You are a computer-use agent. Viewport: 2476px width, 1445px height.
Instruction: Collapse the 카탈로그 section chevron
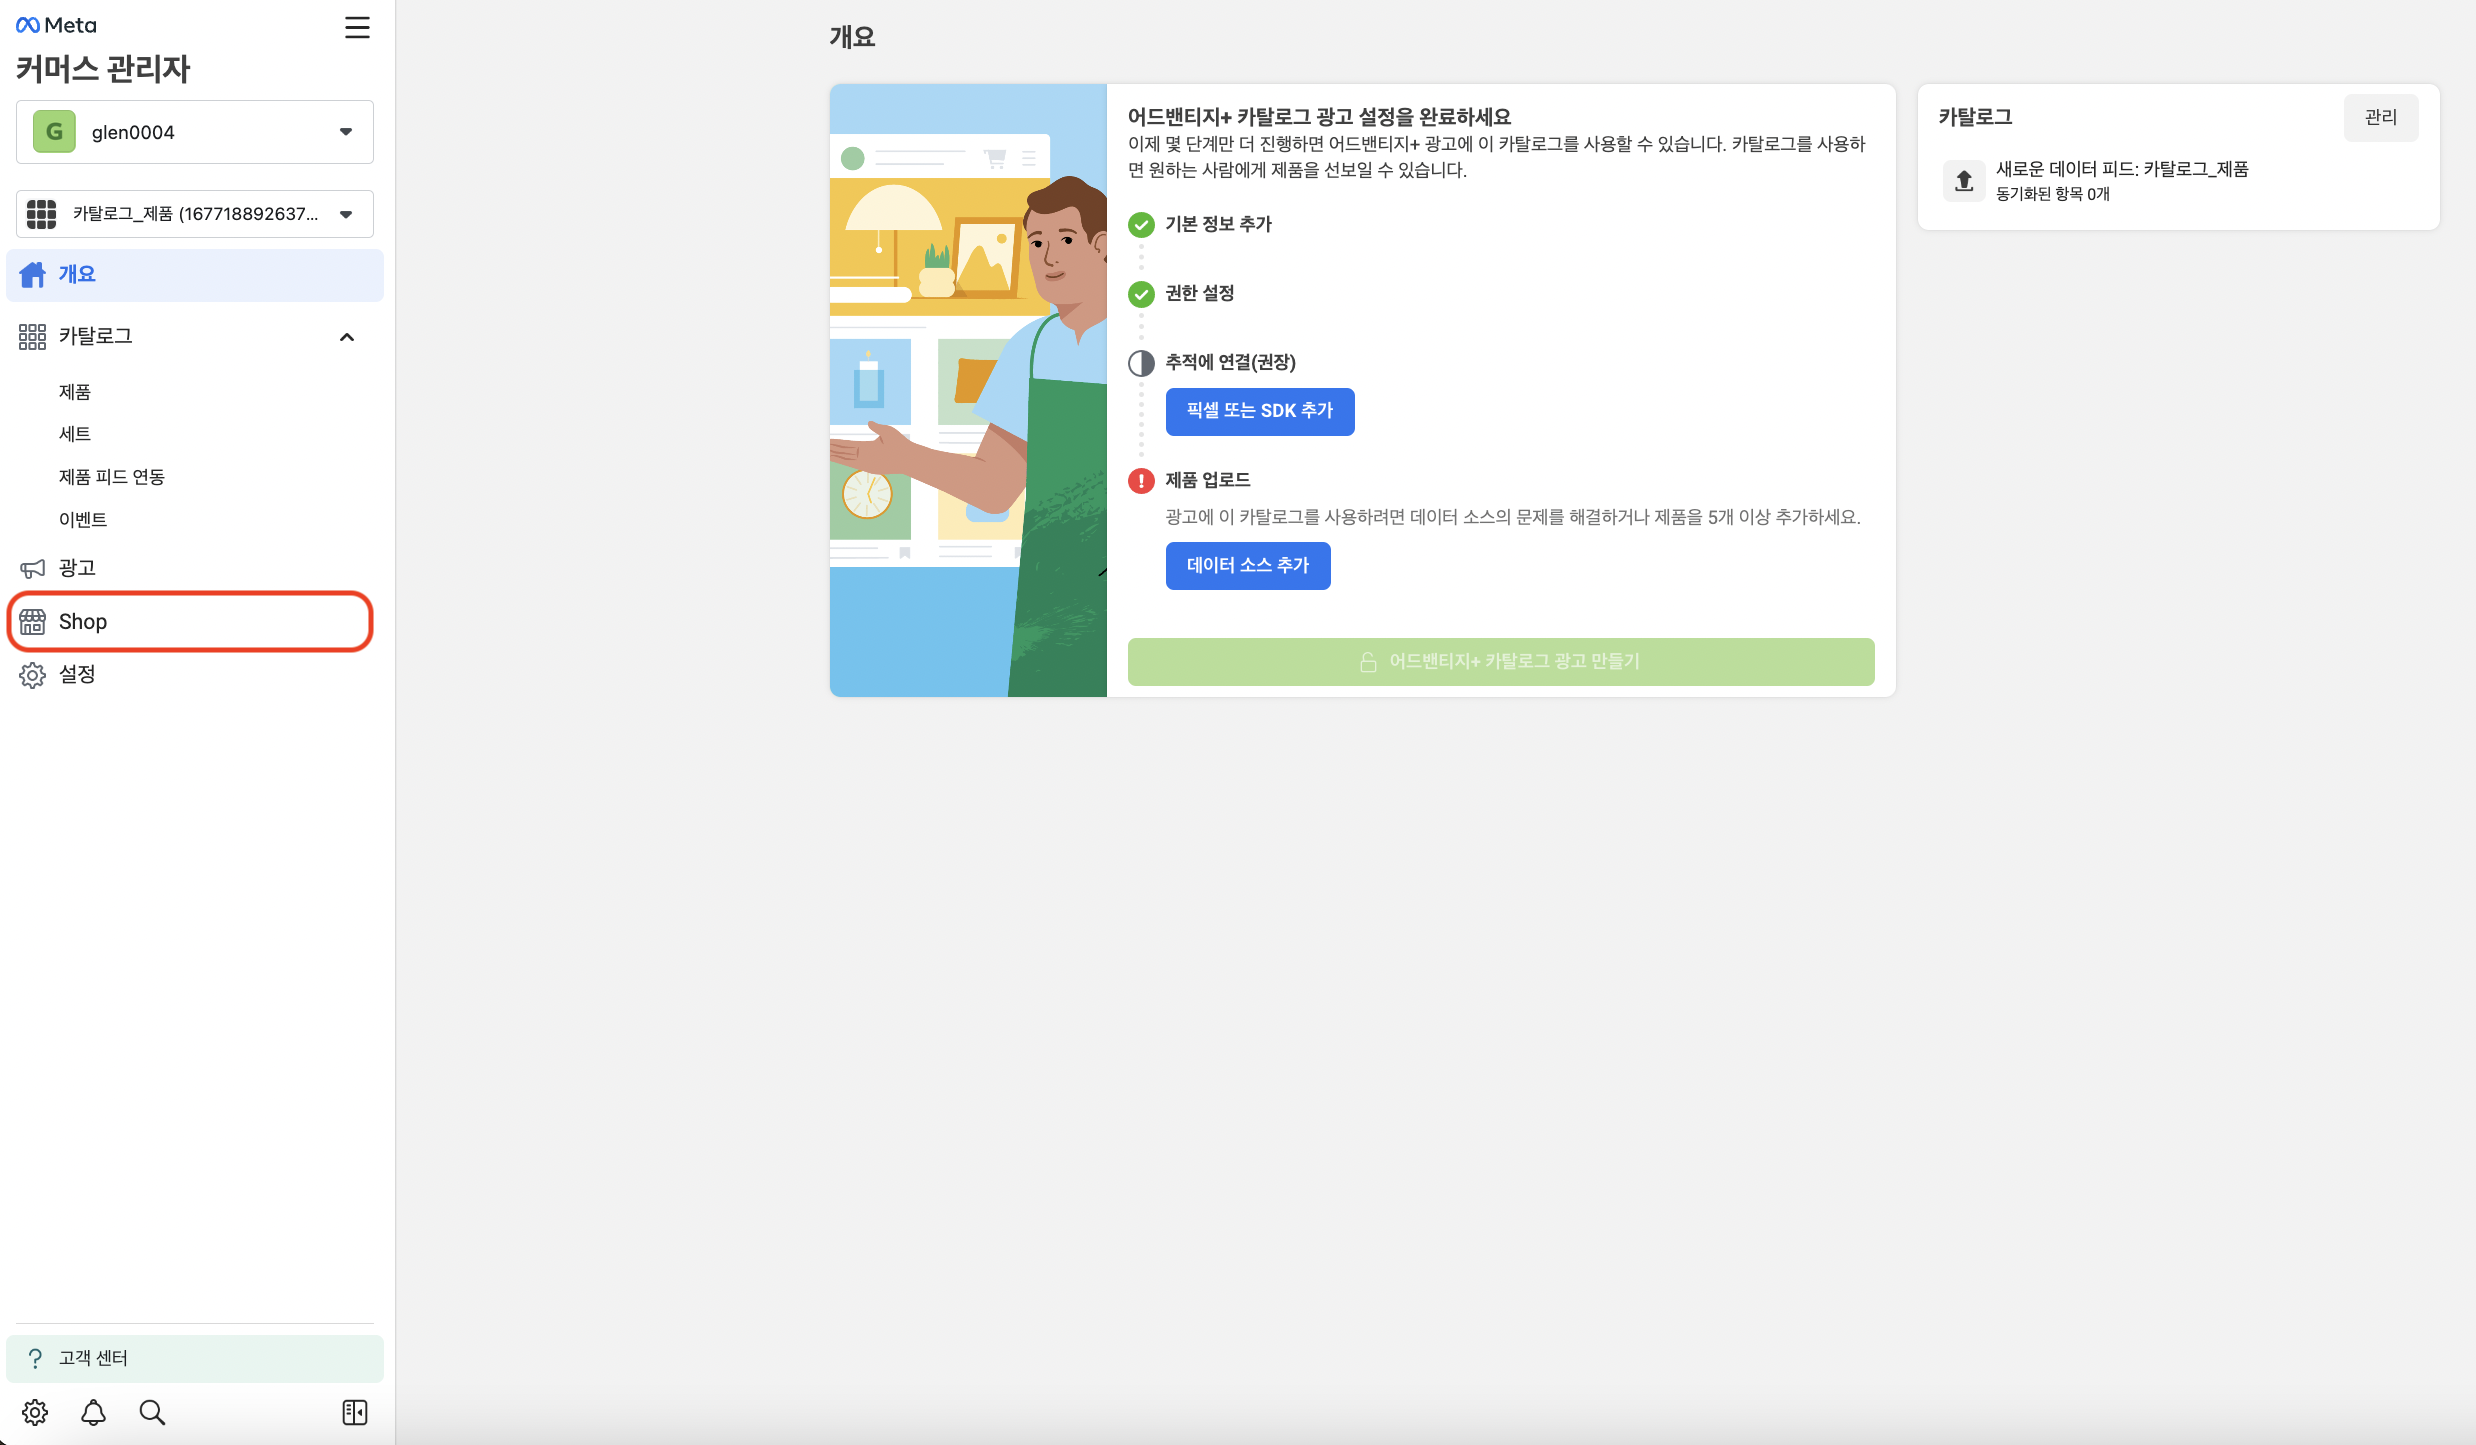pyautogui.click(x=347, y=336)
